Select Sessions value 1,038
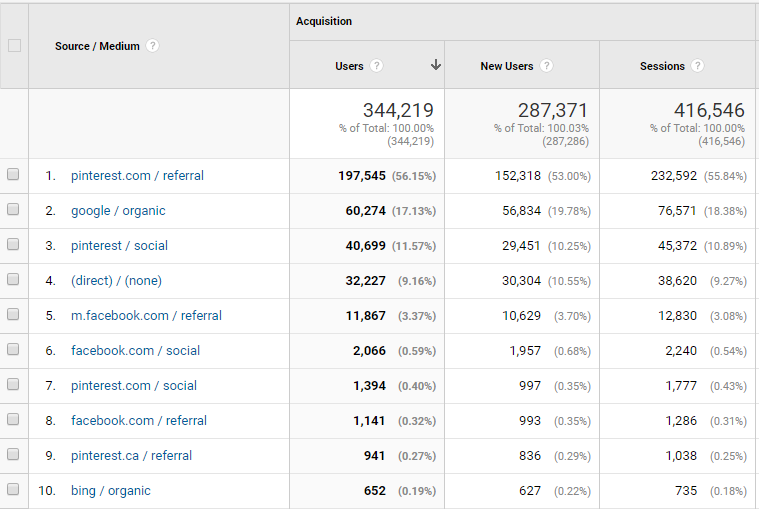This screenshot has width=759, height=517. click(x=681, y=456)
